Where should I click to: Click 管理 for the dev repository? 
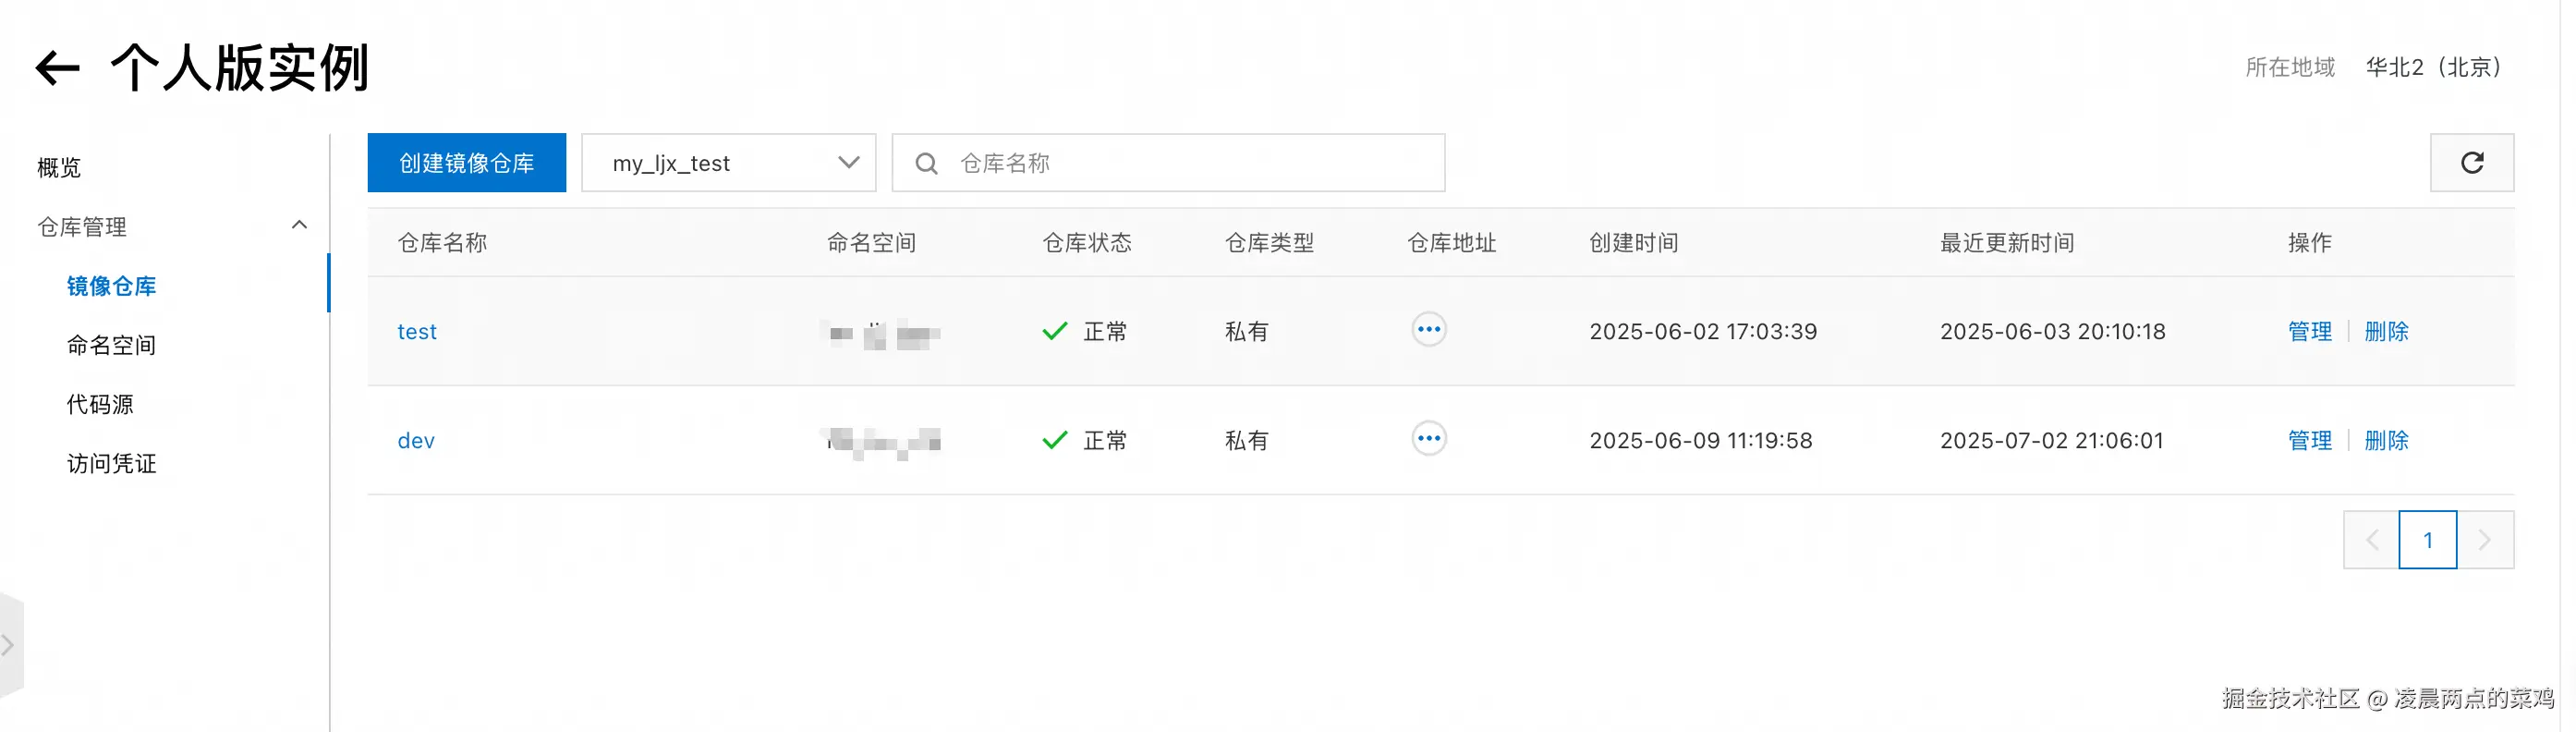point(2309,440)
